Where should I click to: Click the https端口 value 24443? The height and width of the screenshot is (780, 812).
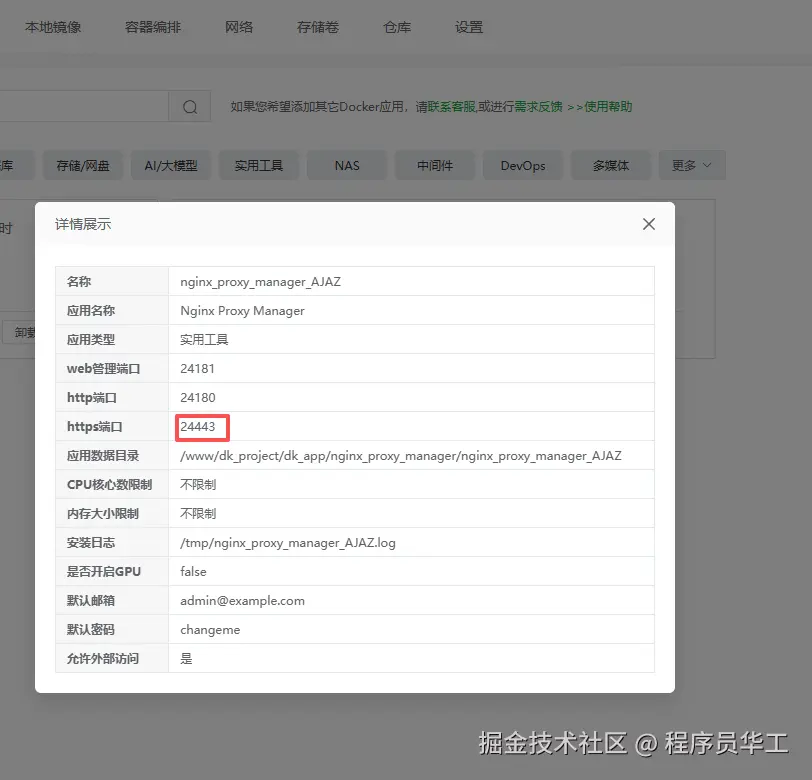tap(198, 427)
